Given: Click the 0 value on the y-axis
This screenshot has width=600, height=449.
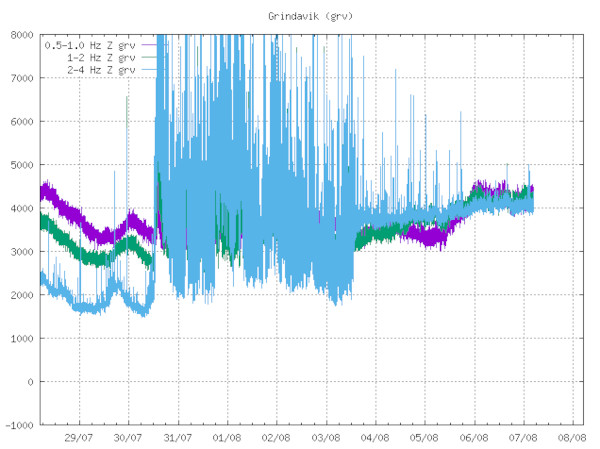Looking at the screenshot, I should click(x=30, y=382).
